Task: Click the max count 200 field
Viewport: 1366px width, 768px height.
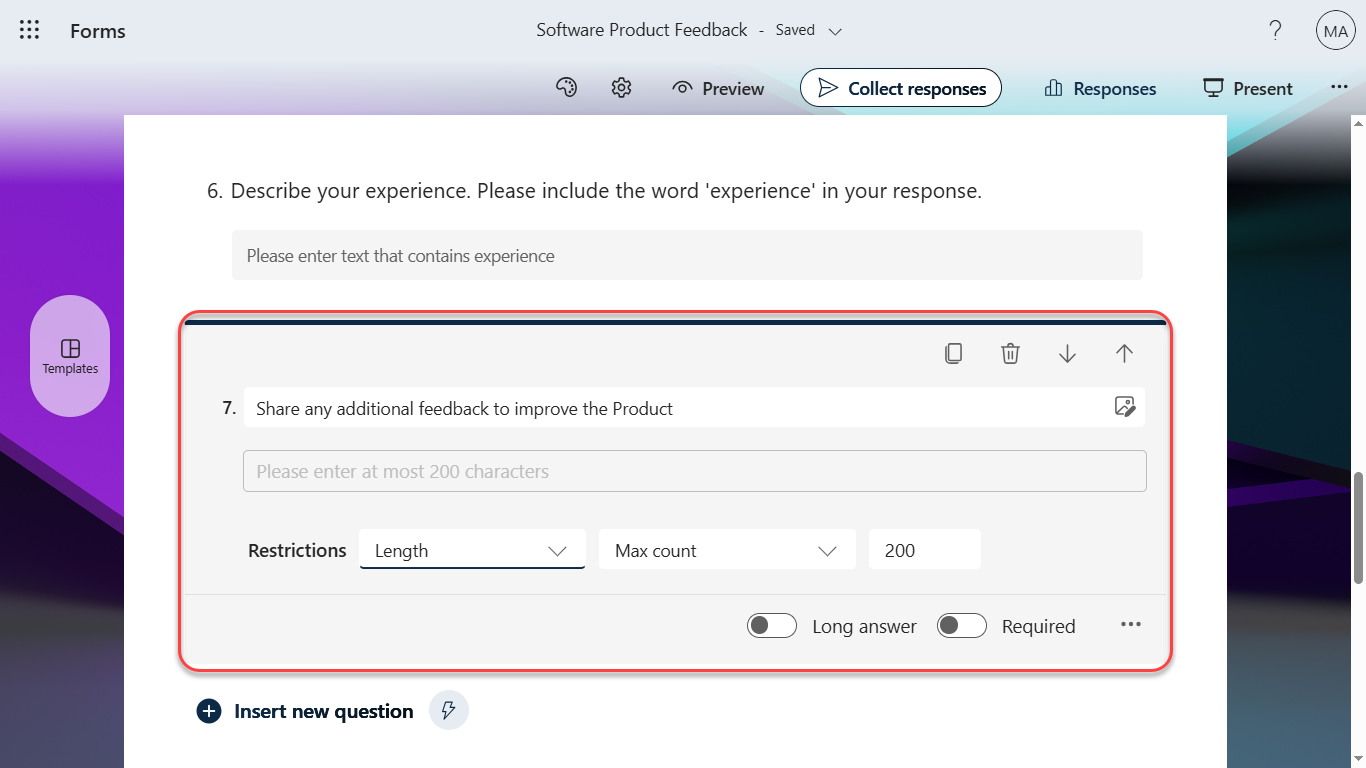Action: (x=924, y=551)
